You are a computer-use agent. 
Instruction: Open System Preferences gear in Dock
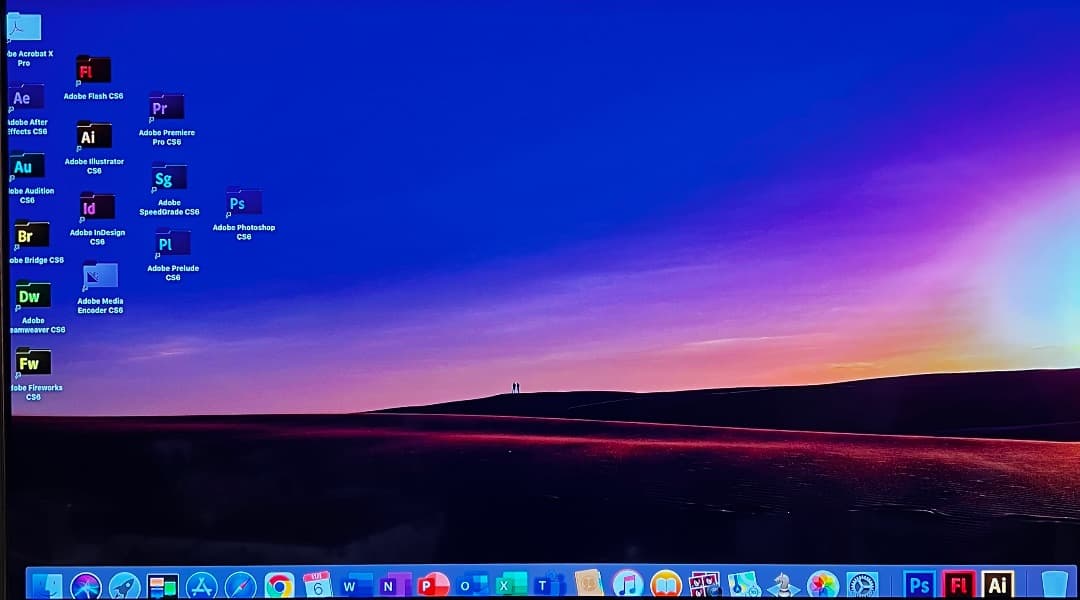tap(861, 585)
